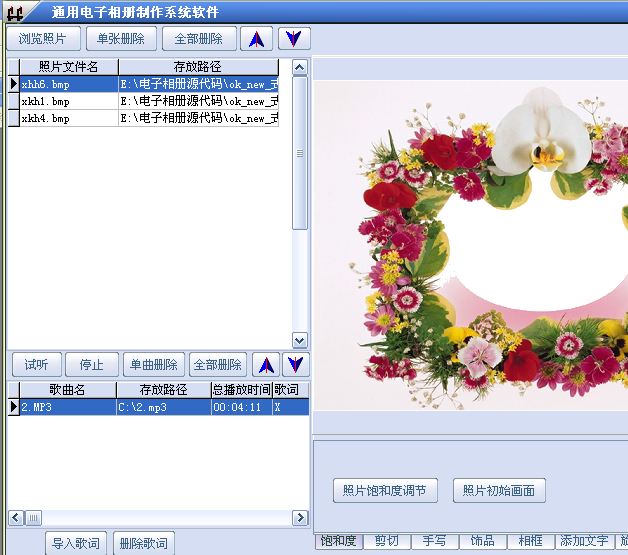
Task: Click the song list horizontal scrollbar thumb
Action: pos(34,518)
